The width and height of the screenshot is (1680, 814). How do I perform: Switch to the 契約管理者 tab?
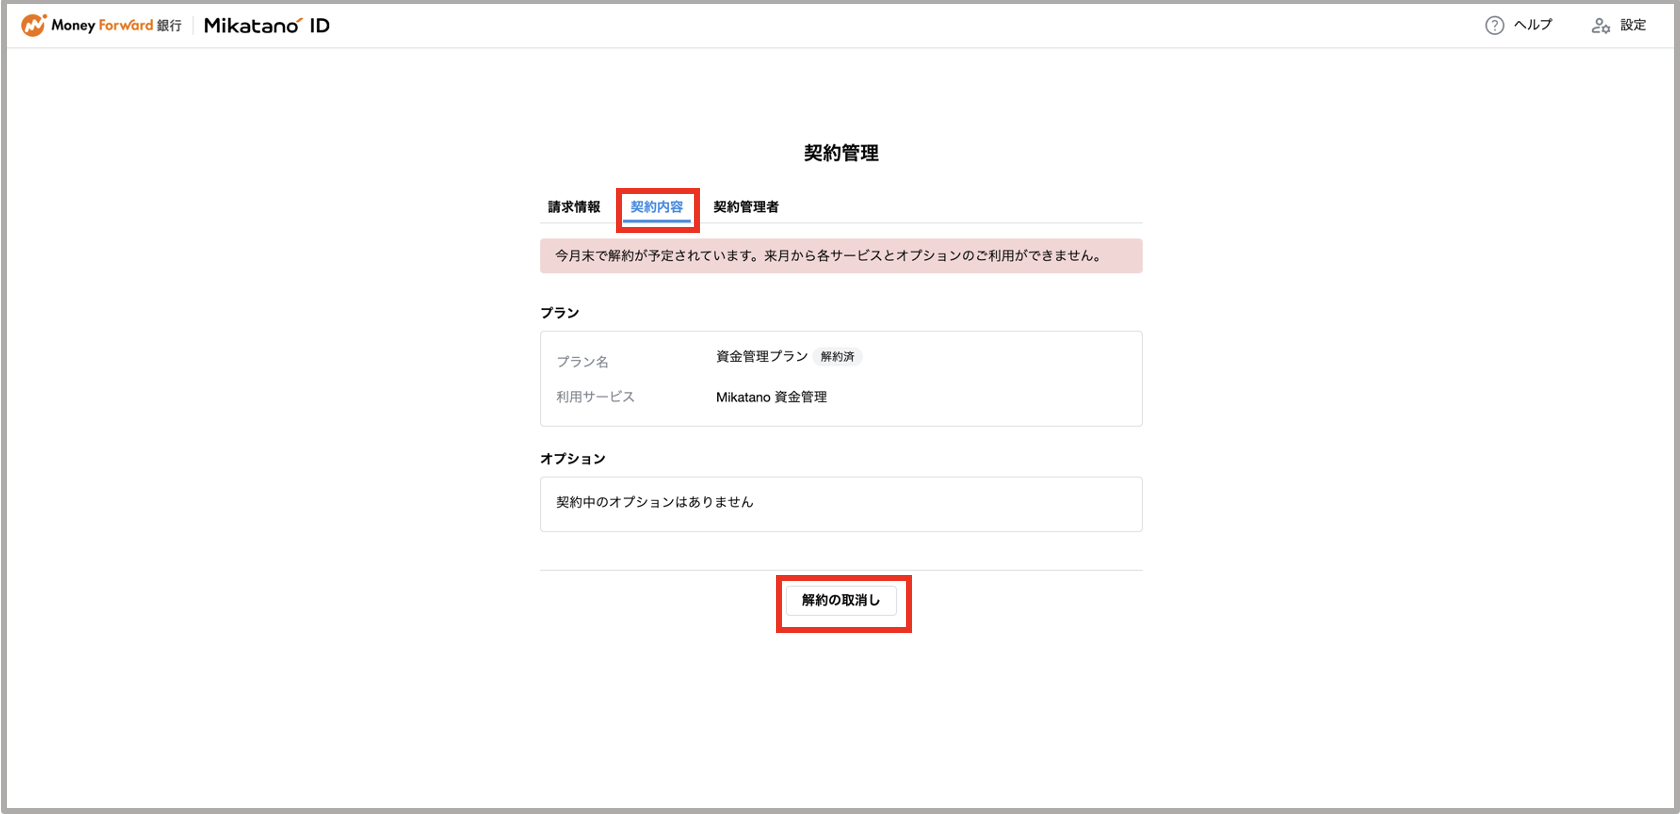[746, 207]
